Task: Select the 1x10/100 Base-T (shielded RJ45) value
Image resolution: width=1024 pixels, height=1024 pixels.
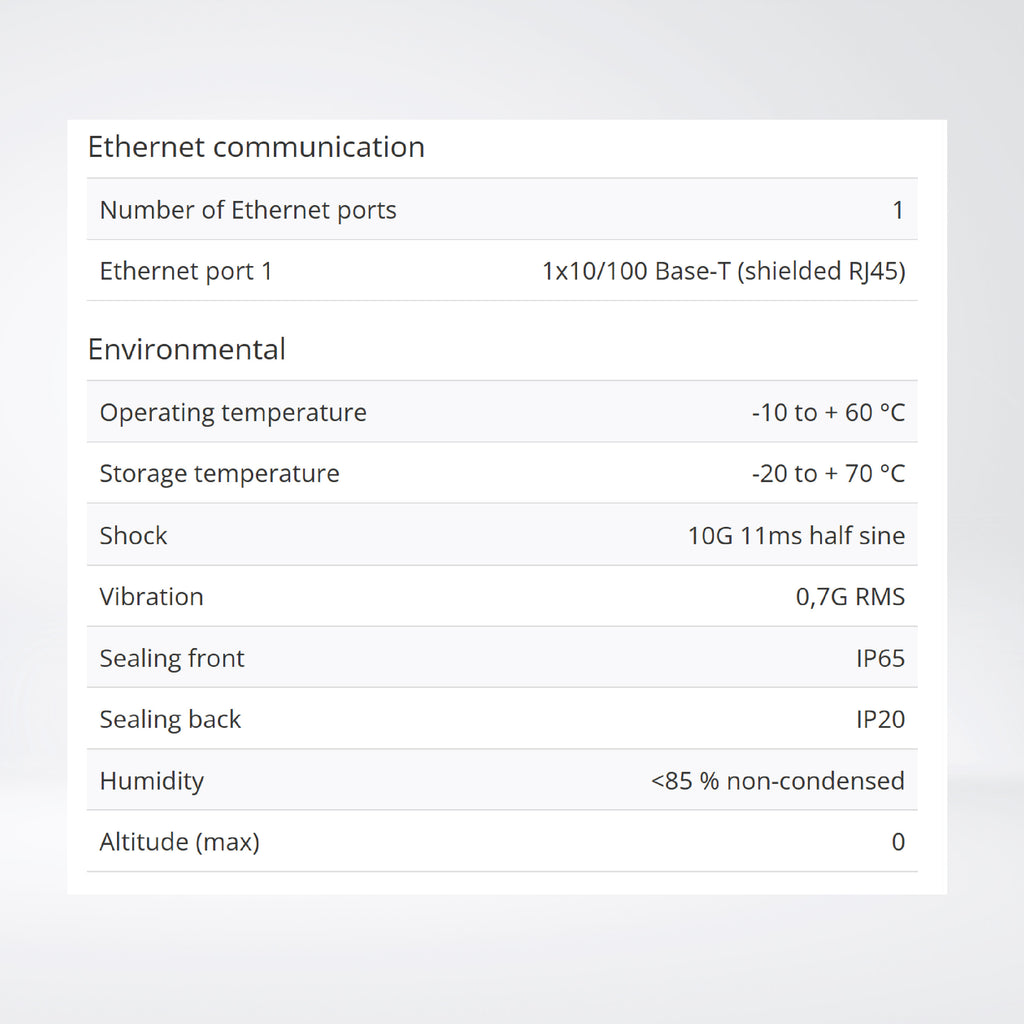Action: coord(723,271)
